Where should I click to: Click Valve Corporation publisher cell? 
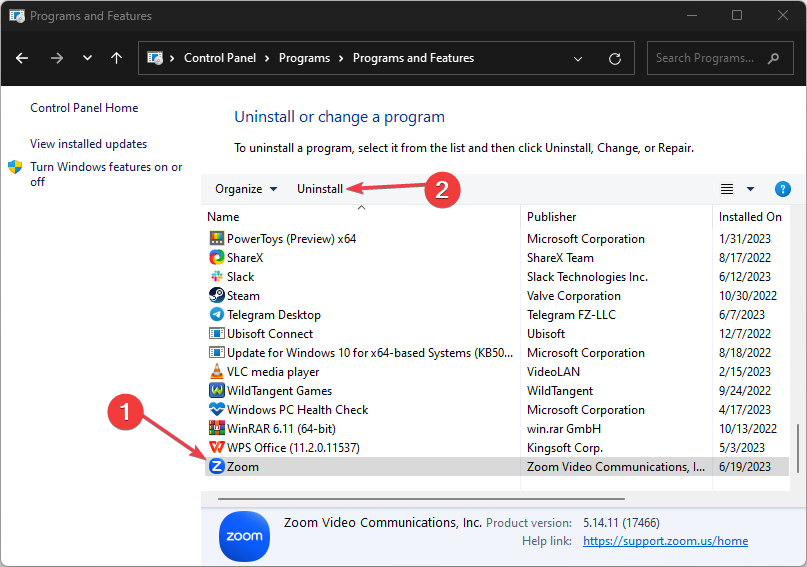click(573, 296)
